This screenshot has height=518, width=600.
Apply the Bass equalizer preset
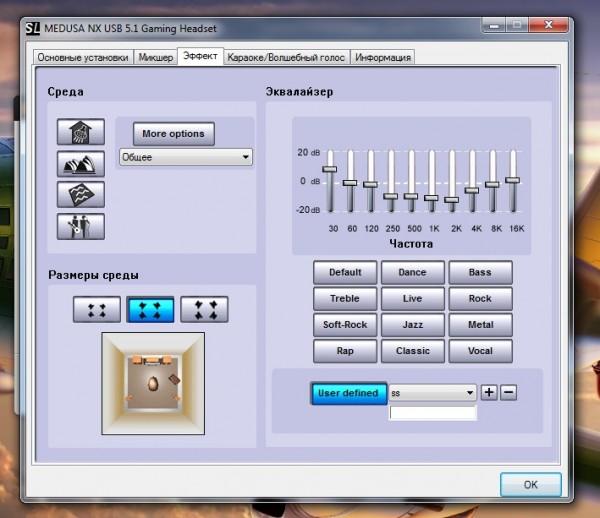(481, 272)
